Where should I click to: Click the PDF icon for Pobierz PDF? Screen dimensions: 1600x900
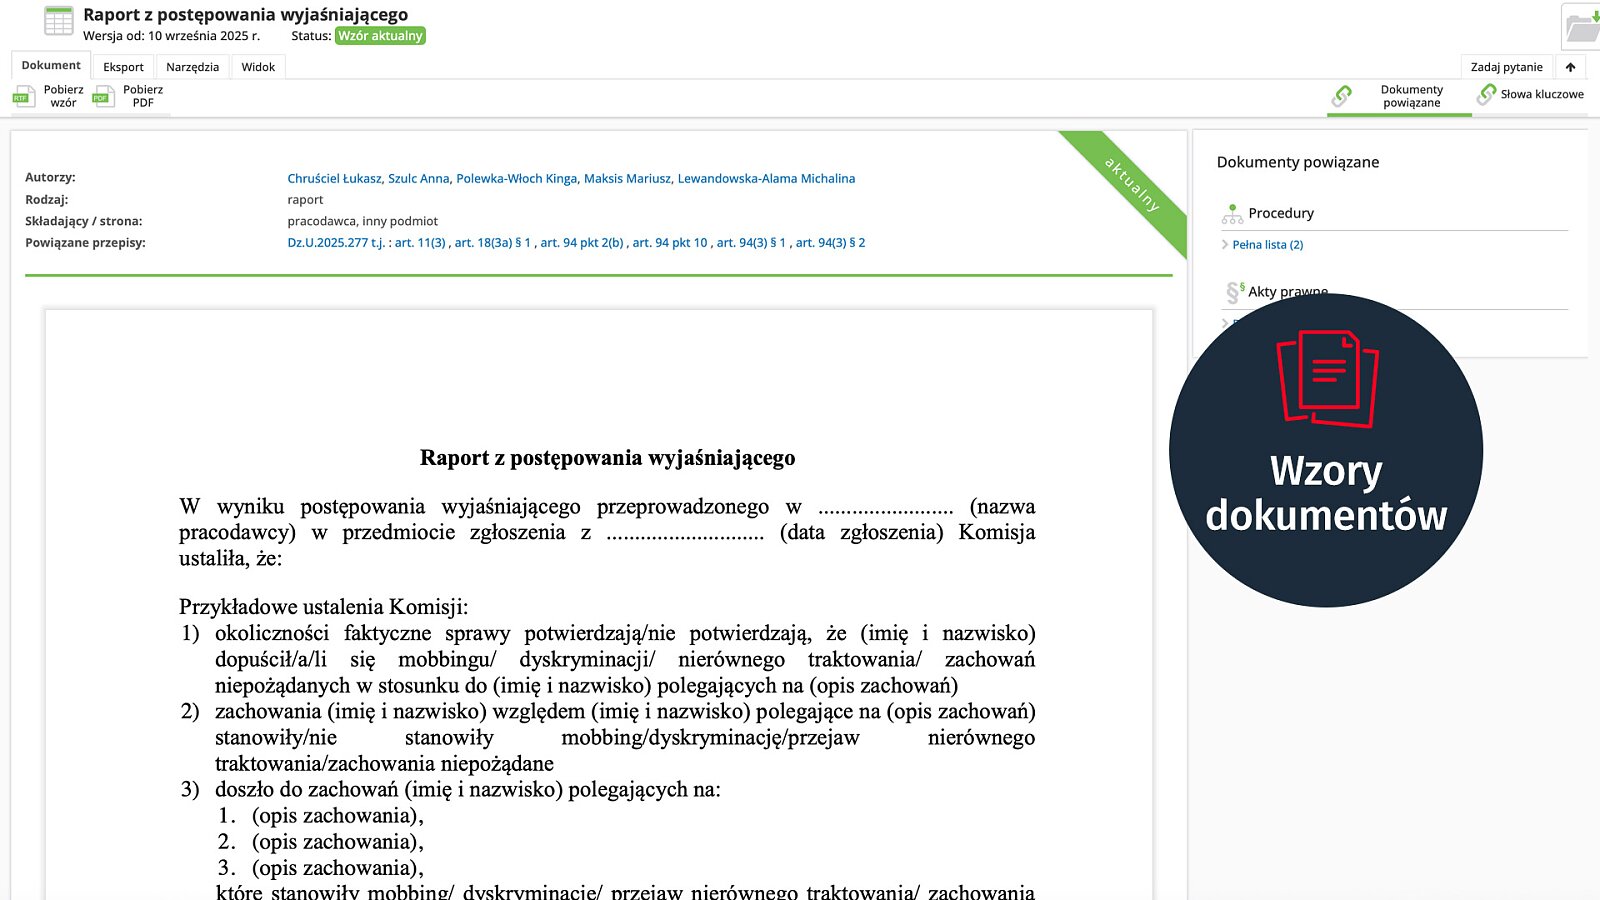pyautogui.click(x=103, y=97)
